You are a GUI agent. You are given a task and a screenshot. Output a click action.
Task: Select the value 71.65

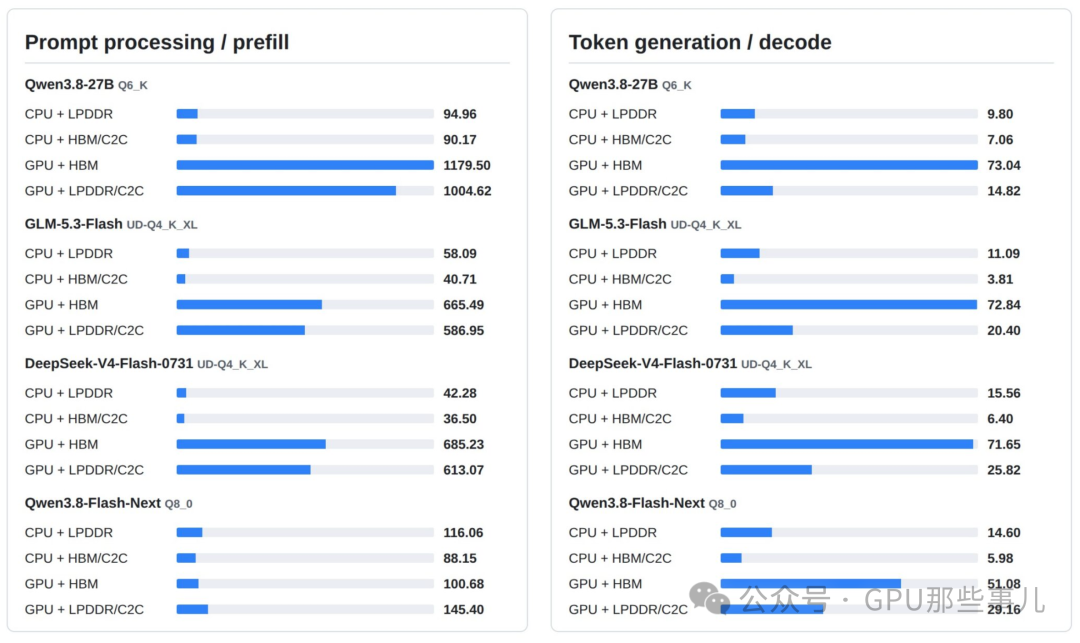tap(1004, 445)
